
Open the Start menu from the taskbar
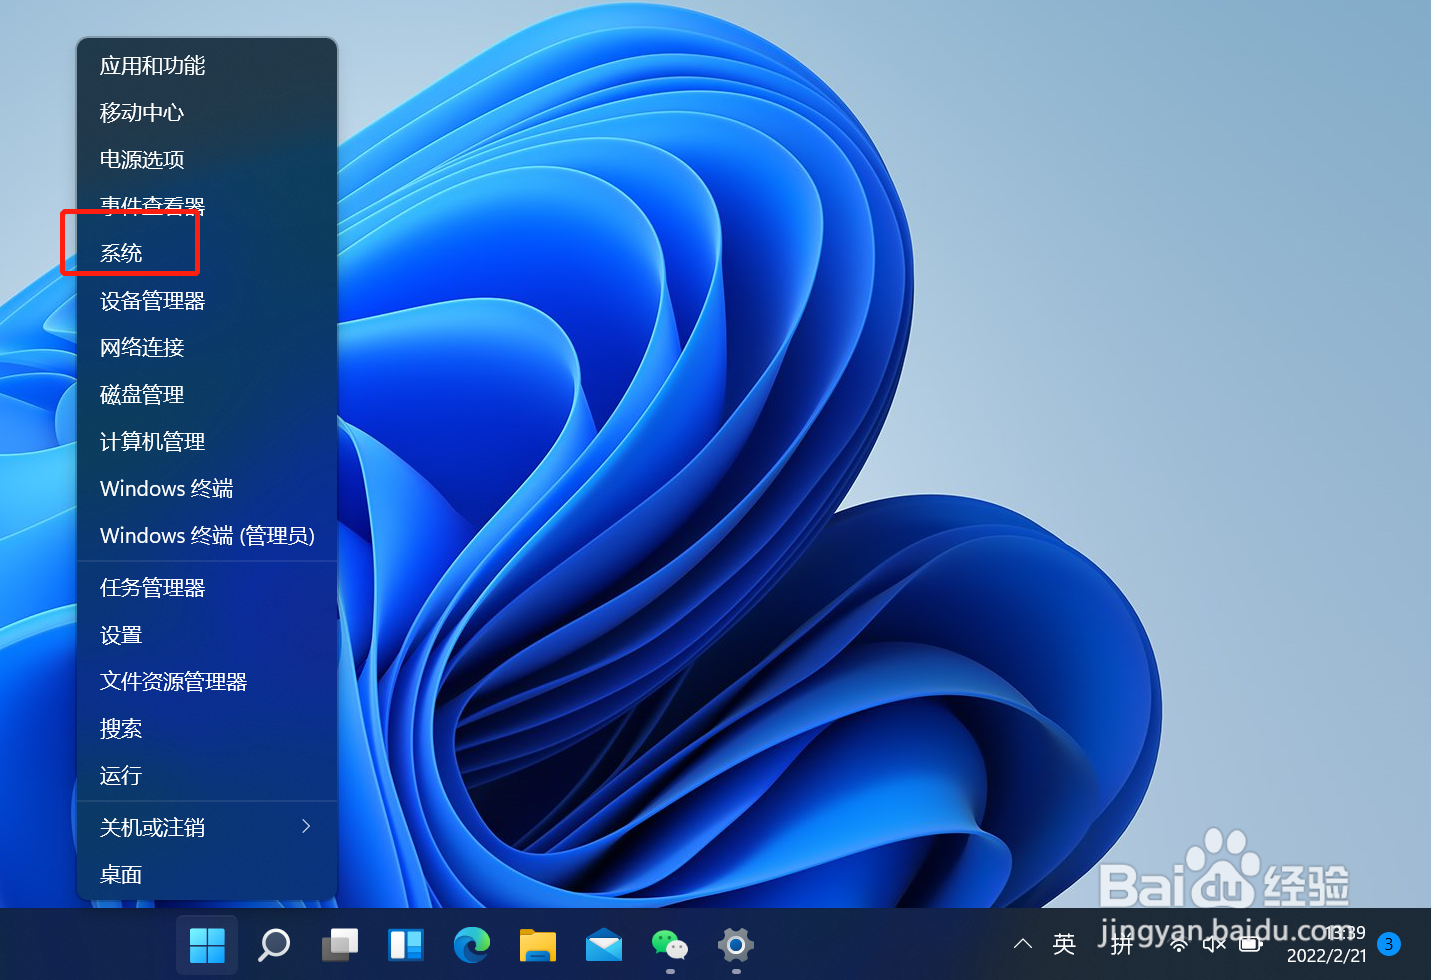206,944
